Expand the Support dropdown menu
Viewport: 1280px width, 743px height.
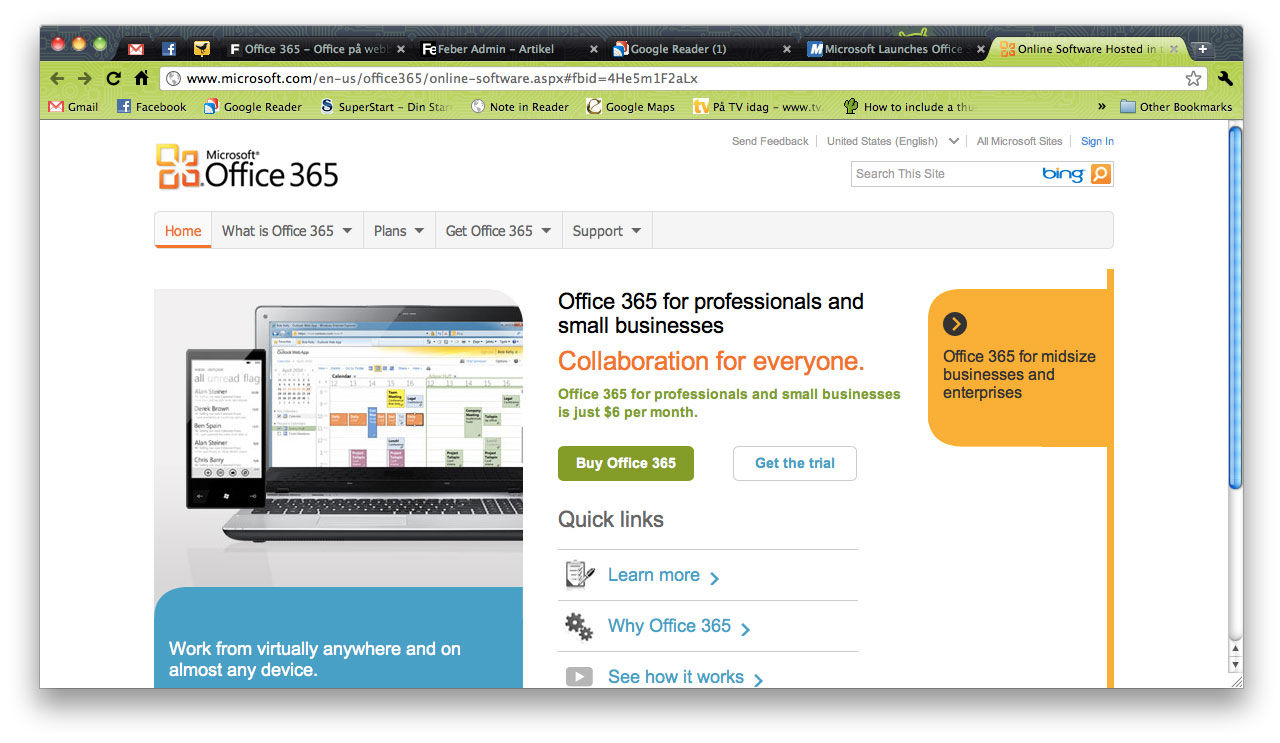pyautogui.click(x=607, y=231)
